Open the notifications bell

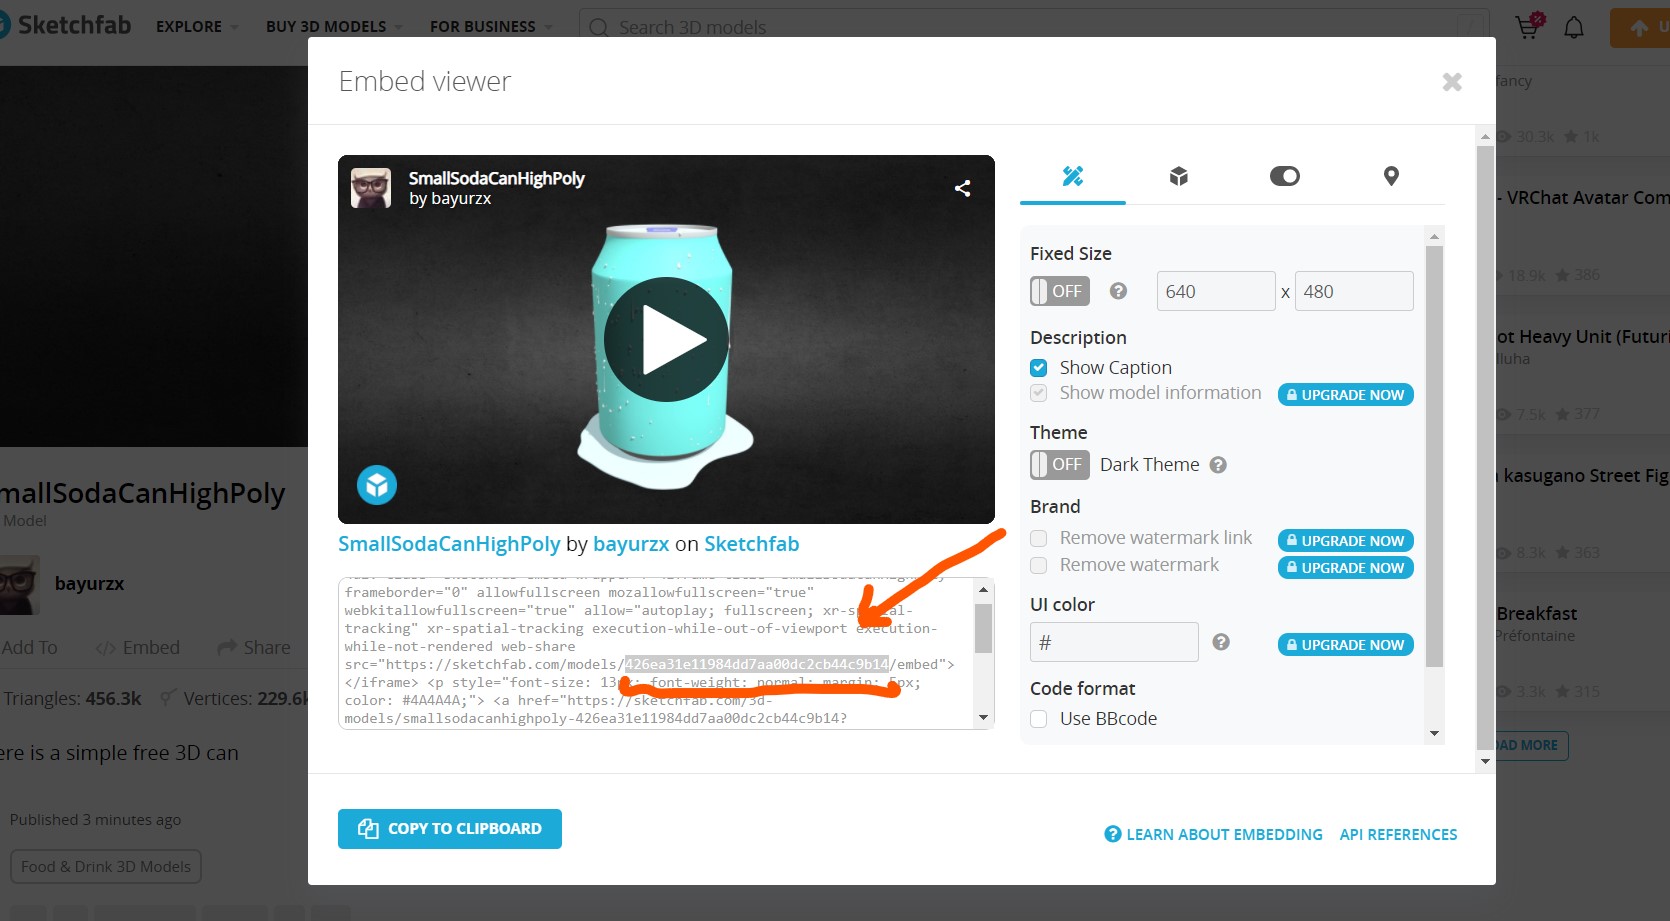point(1573,28)
